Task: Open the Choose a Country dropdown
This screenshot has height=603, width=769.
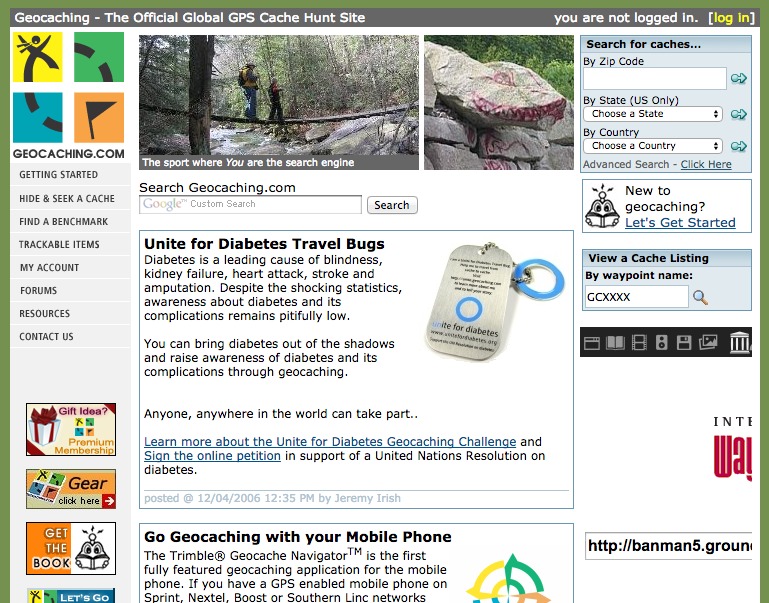Action: [653, 146]
